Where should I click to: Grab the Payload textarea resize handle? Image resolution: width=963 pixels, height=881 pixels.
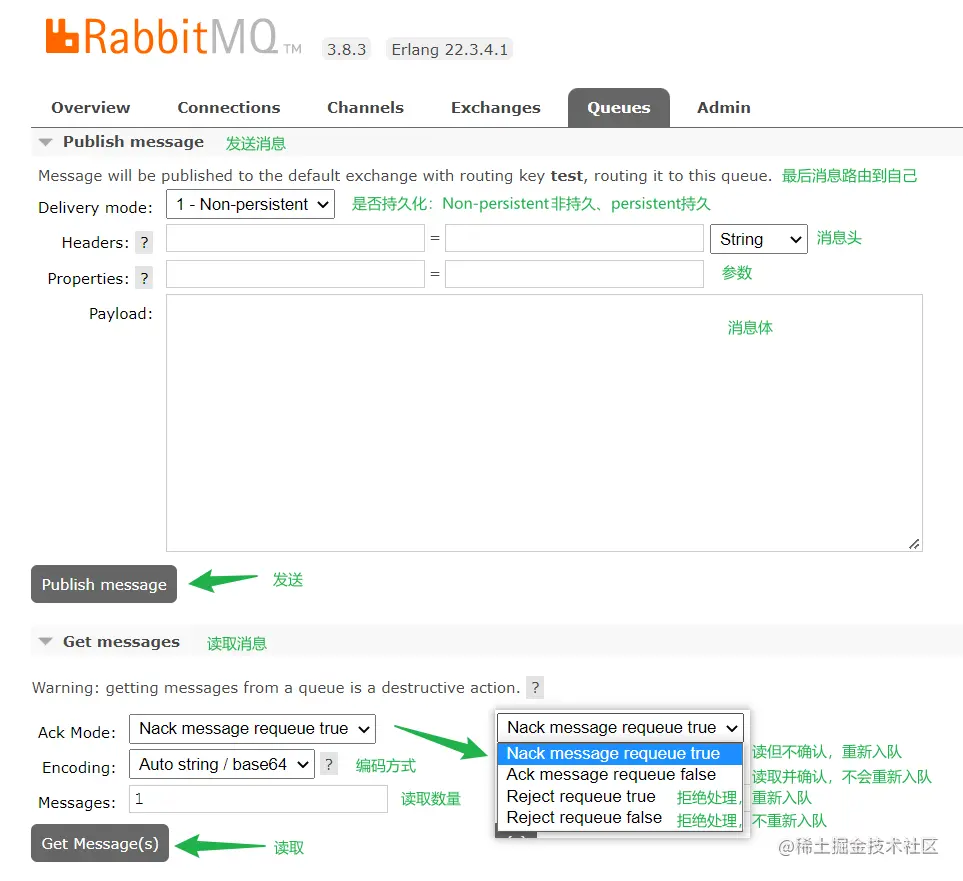[x=914, y=544]
